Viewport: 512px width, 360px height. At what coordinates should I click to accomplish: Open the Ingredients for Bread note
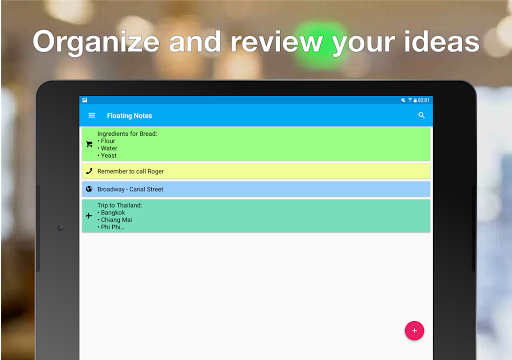[256, 144]
